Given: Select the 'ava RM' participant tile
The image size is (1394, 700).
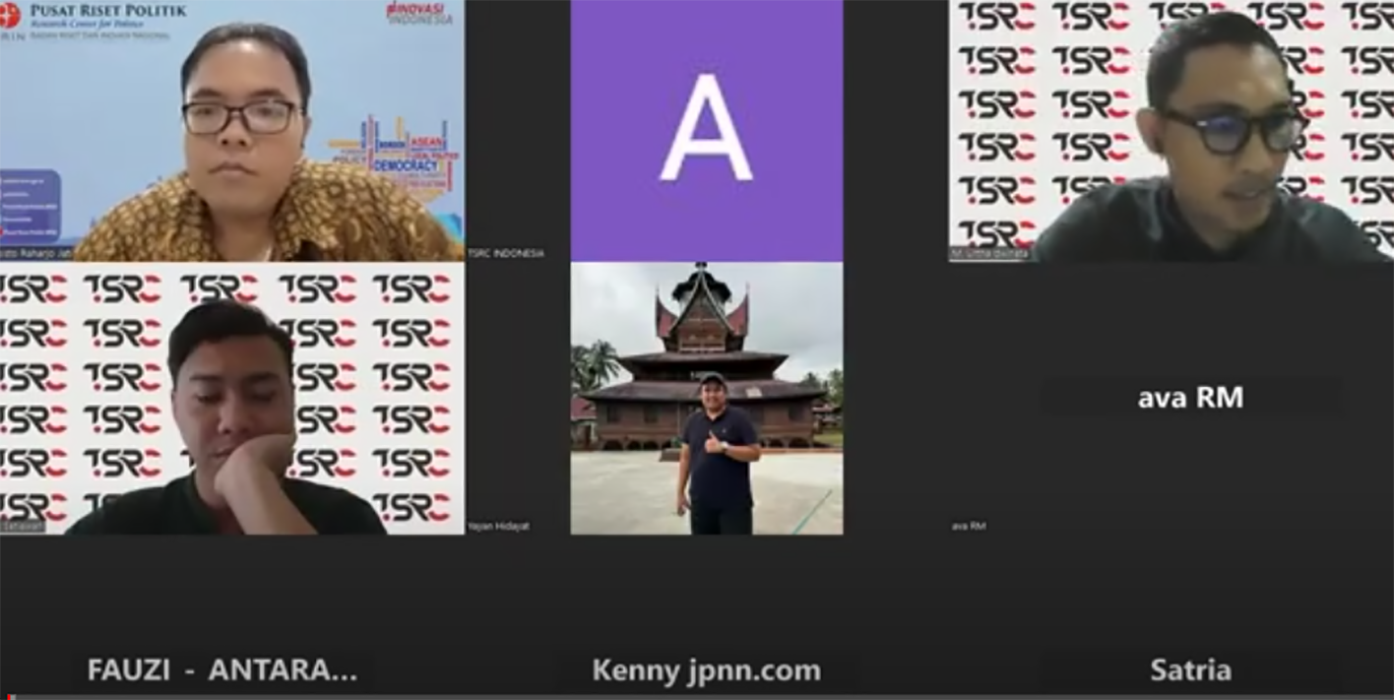Looking at the screenshot, I should click(x=1190, y=398).
